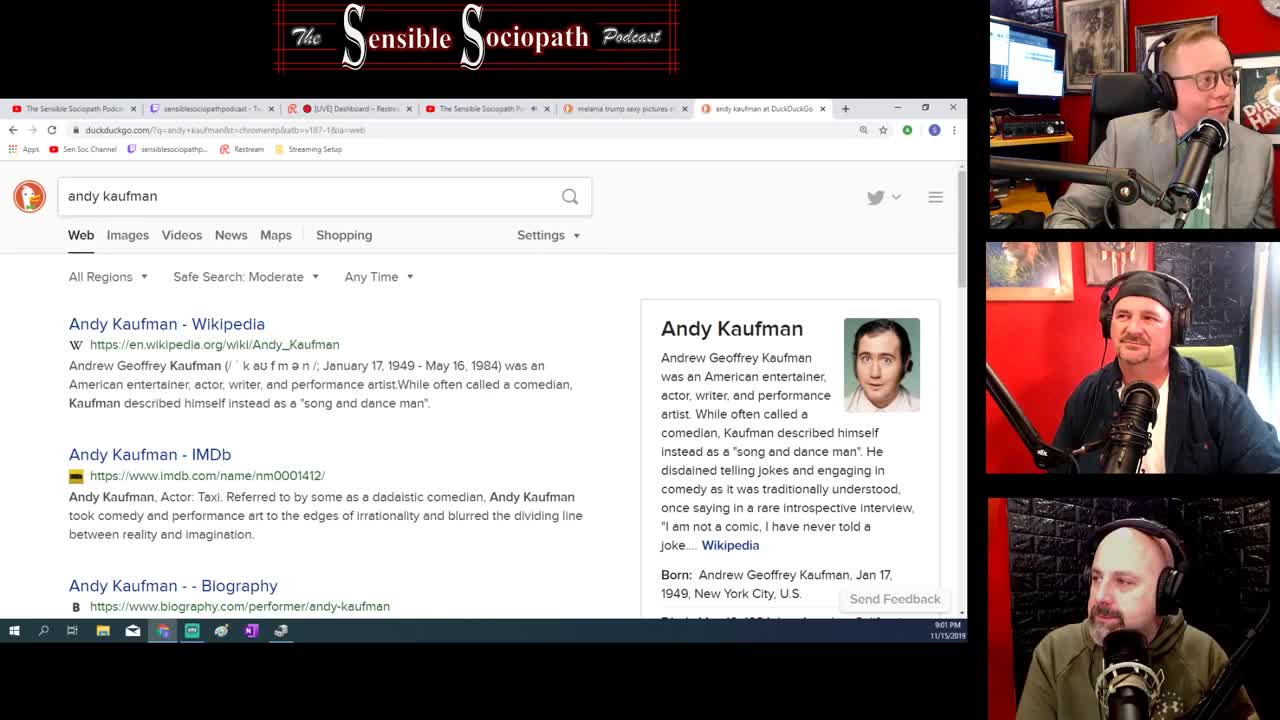1280x720 pixels.
Task: Open Sen Soc Channel bookmark
Action: coord(83,149)
